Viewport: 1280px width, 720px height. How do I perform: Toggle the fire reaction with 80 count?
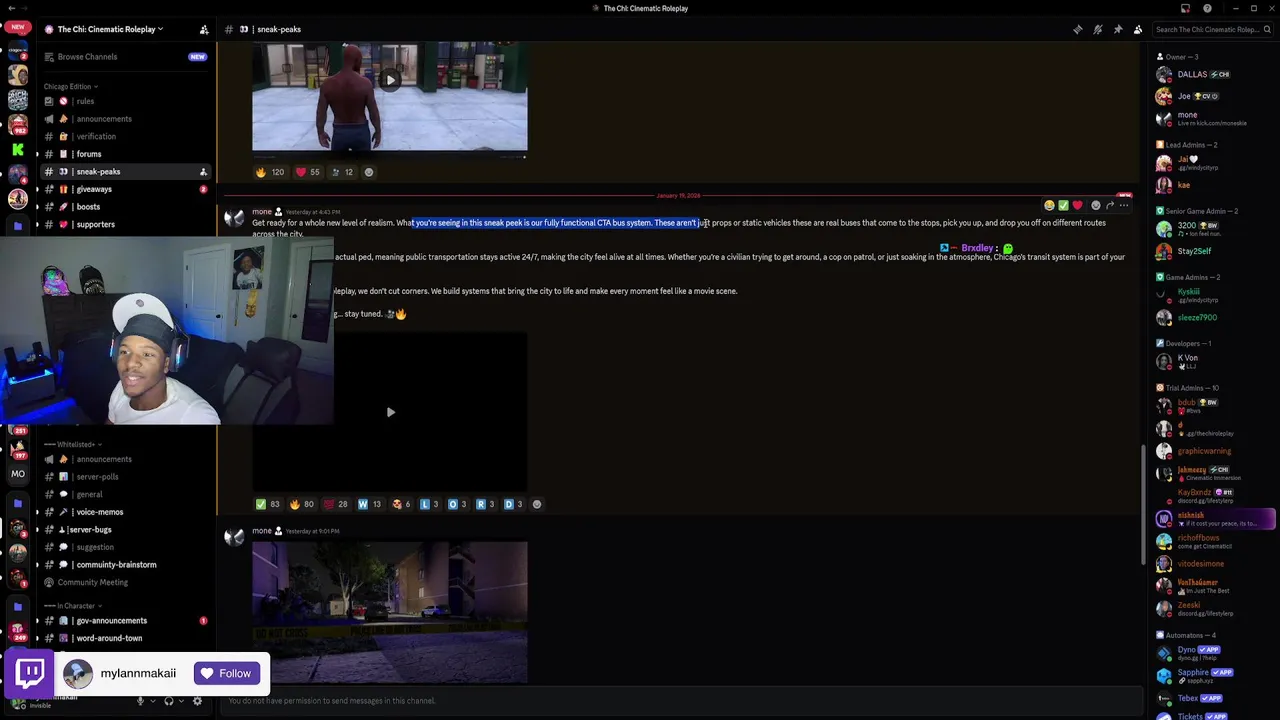[302, 504]
